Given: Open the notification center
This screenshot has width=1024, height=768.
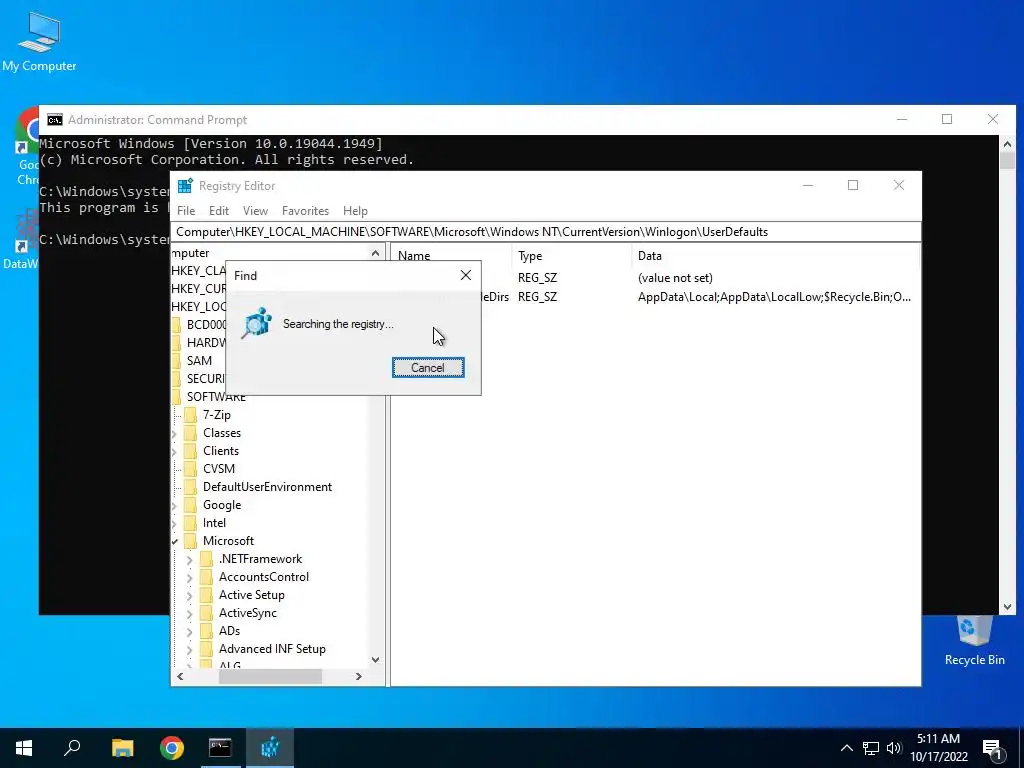Looking at the screenshot, I should point(993,749).
